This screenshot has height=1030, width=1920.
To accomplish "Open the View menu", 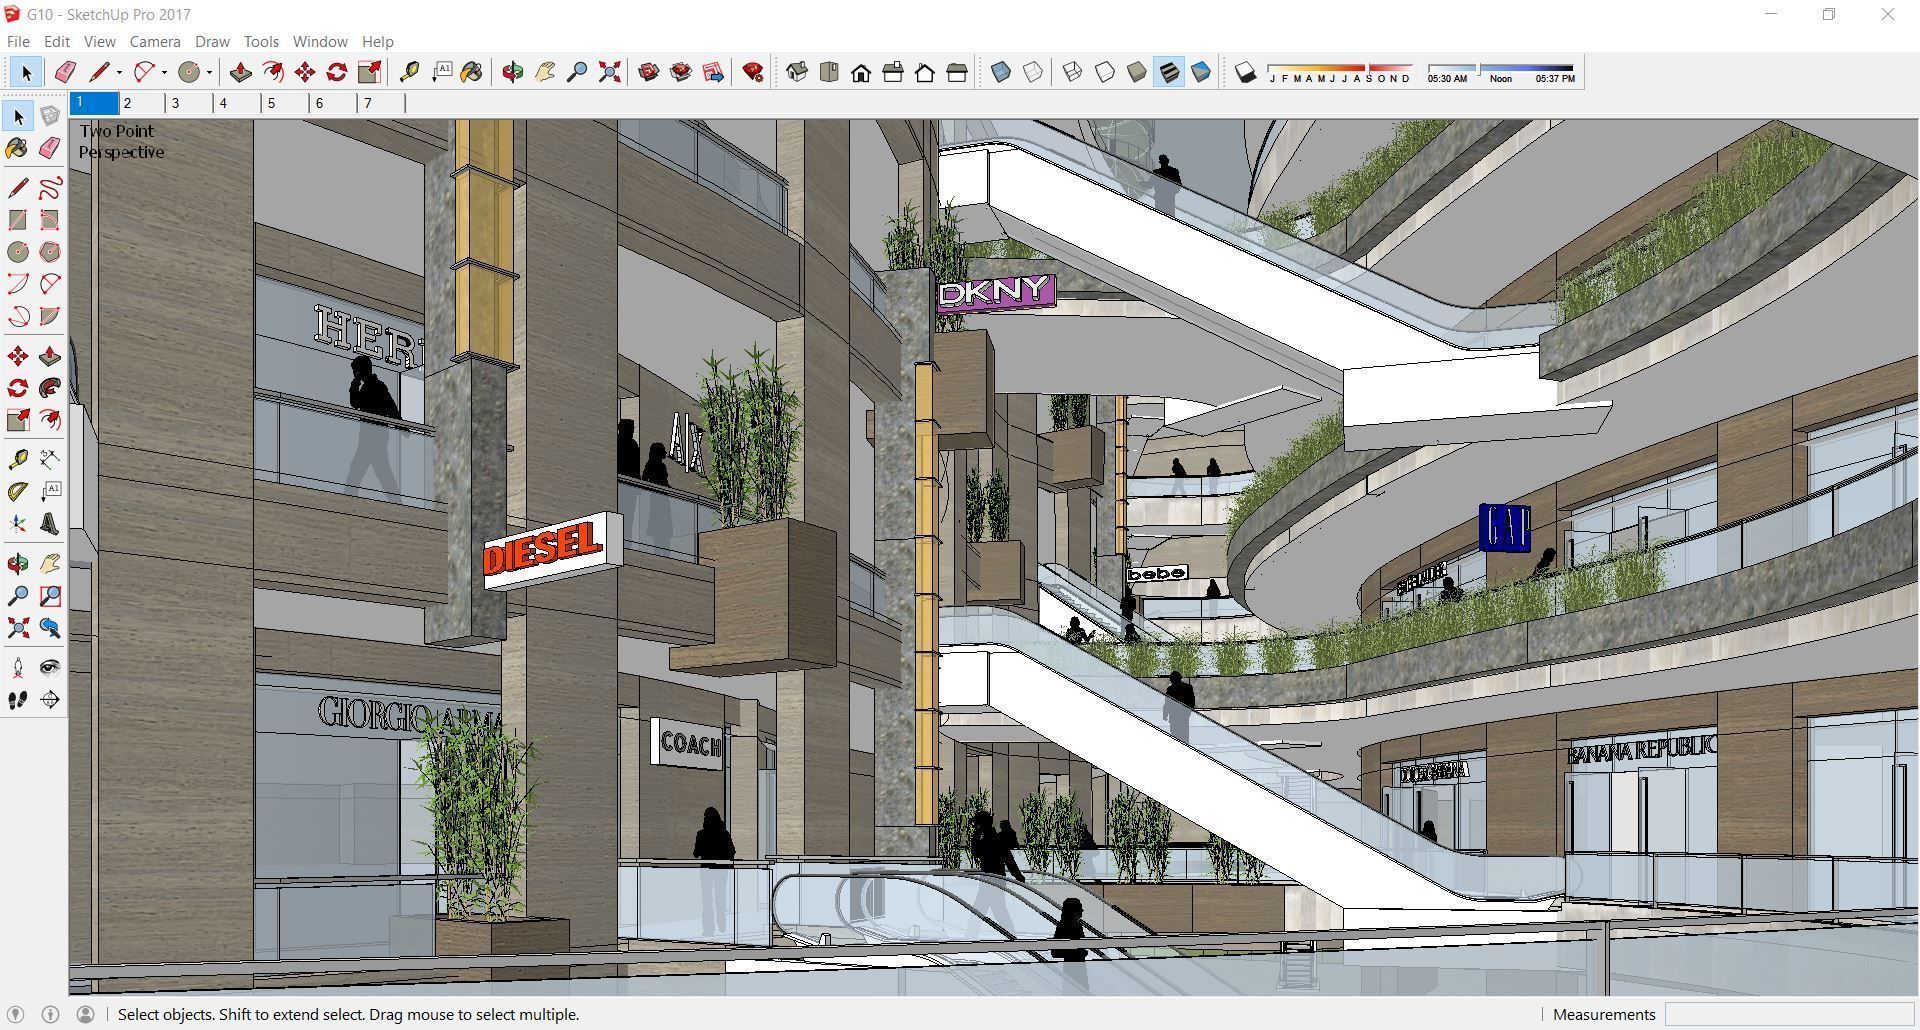I will pos(99,41).
